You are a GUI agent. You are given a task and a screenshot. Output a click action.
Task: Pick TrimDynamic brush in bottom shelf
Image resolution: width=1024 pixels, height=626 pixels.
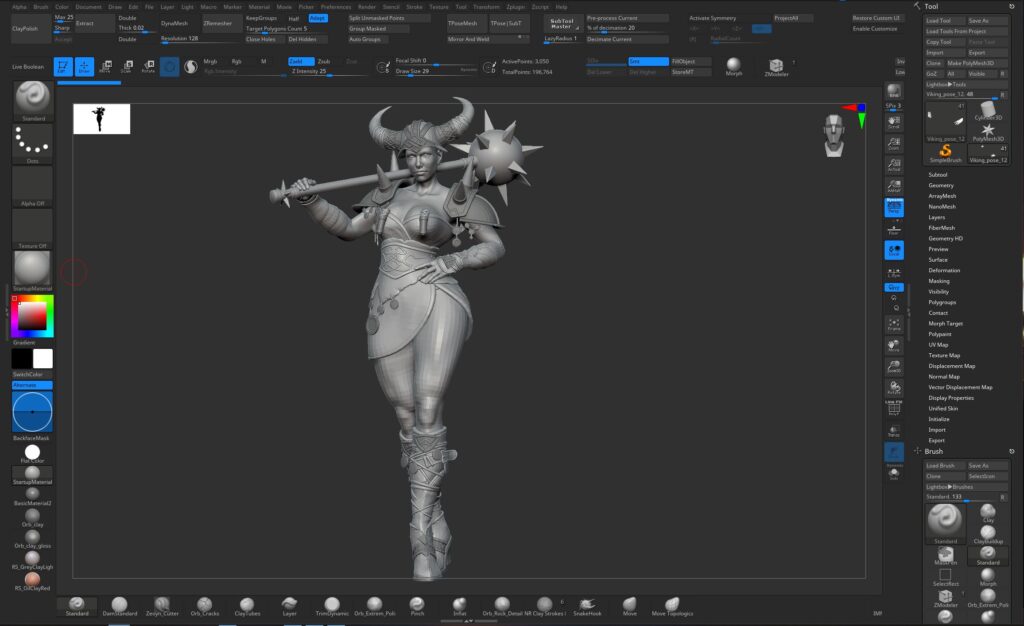pos(332,606)
